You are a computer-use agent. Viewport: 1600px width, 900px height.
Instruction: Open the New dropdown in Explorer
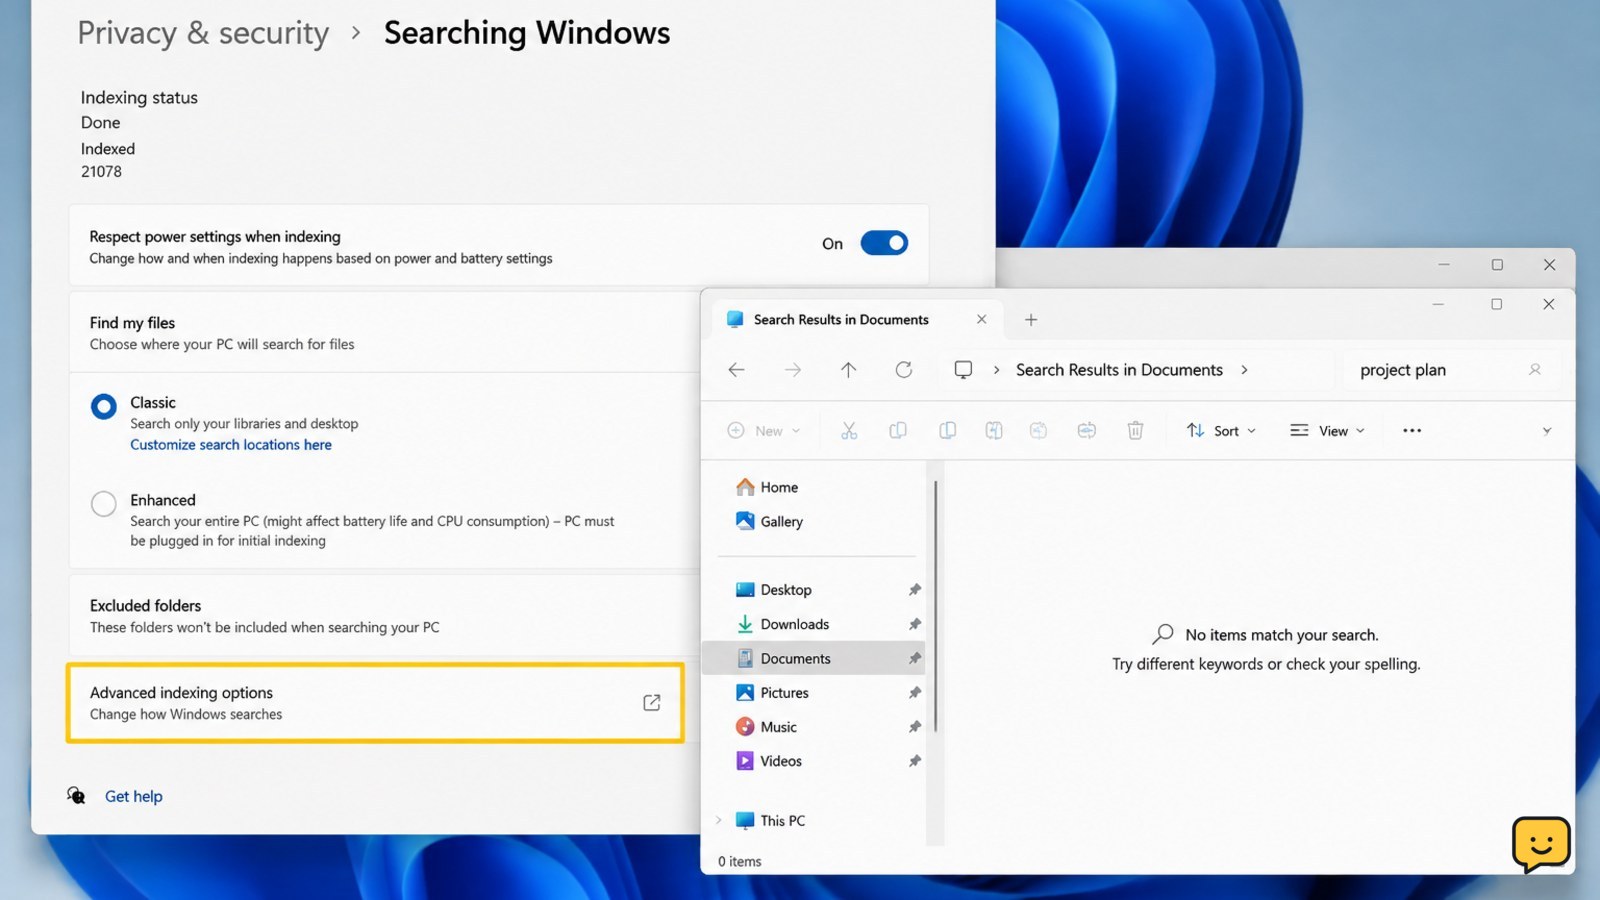pyautogui.click(x=764, y=430)
